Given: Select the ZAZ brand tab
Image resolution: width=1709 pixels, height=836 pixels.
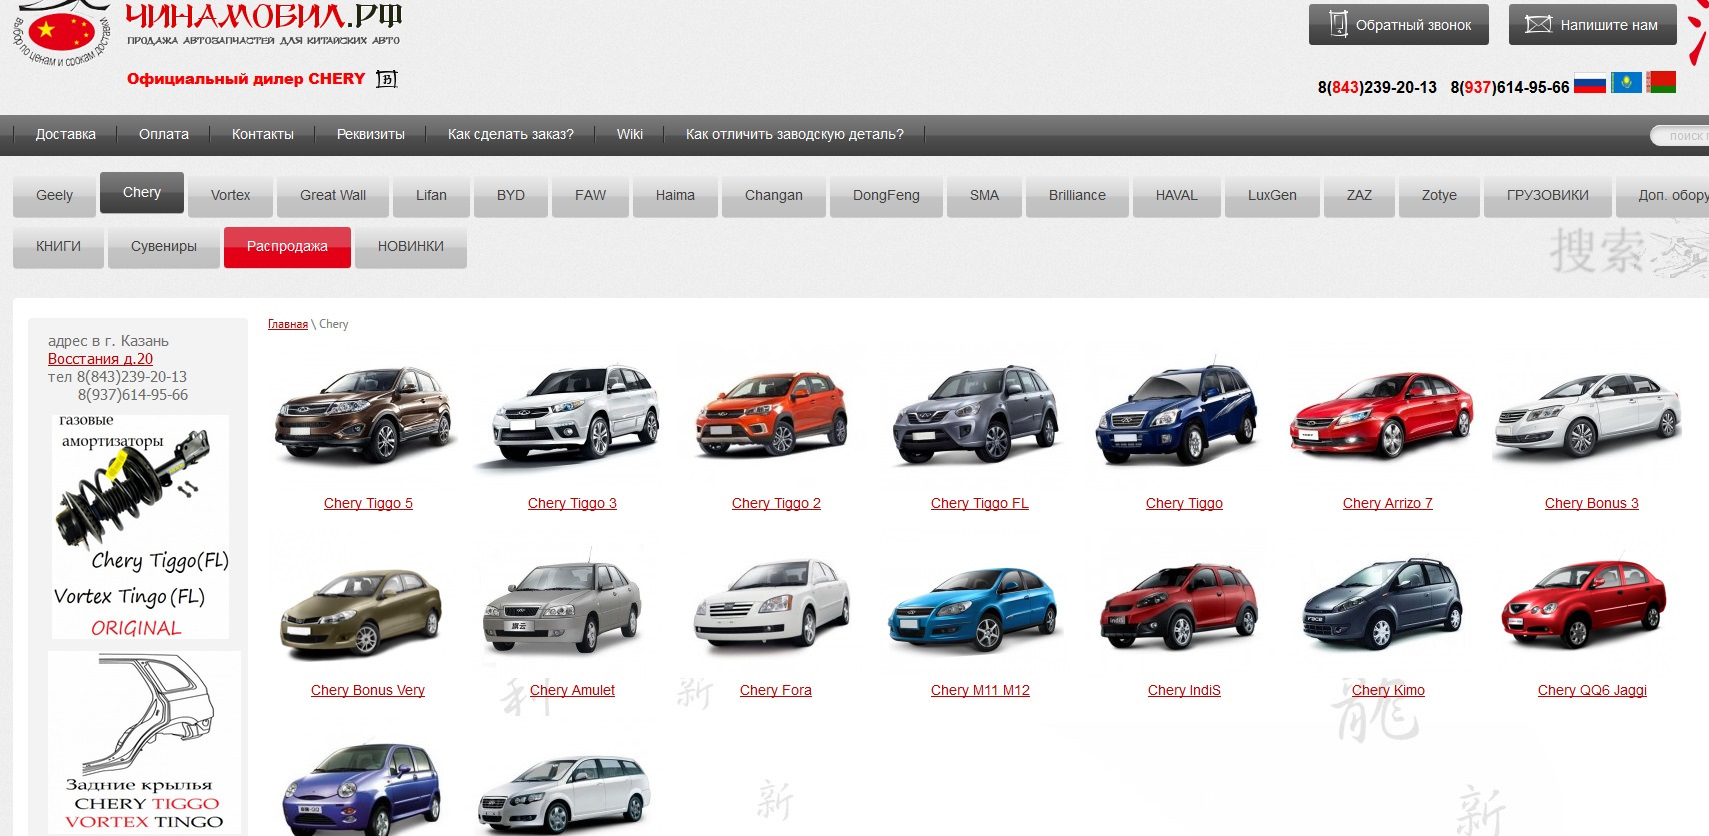Looking at the screenshot, I should tap(1359, 196).
